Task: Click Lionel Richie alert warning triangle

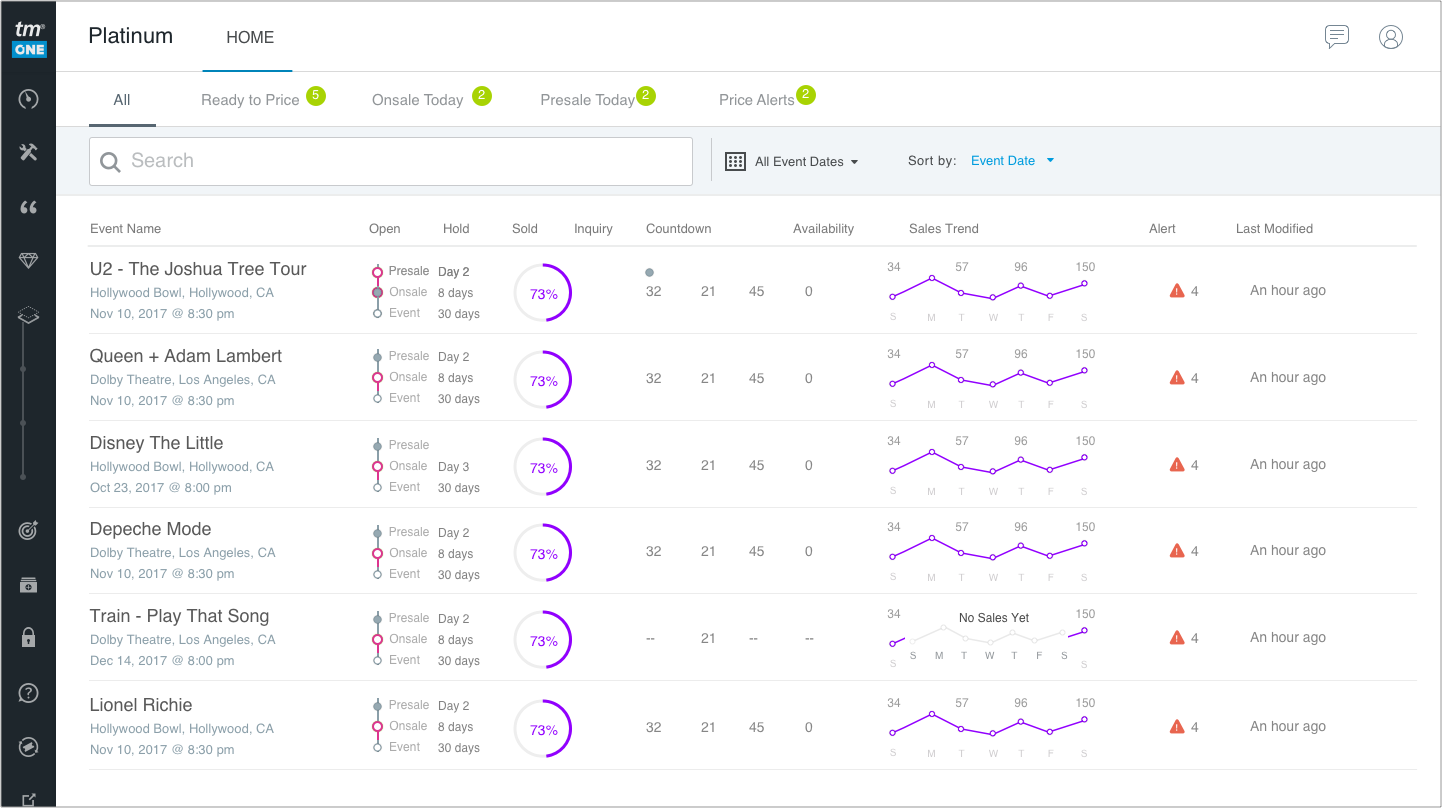Action: (x=1177, y=727)
